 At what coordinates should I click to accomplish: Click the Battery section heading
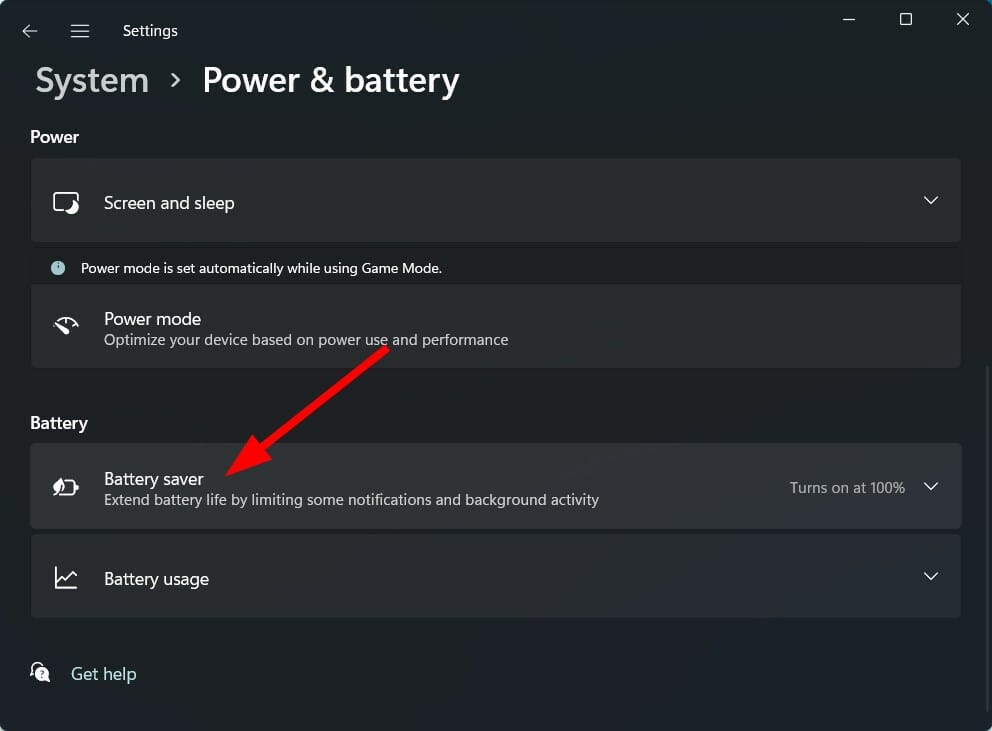click(58, 422)
